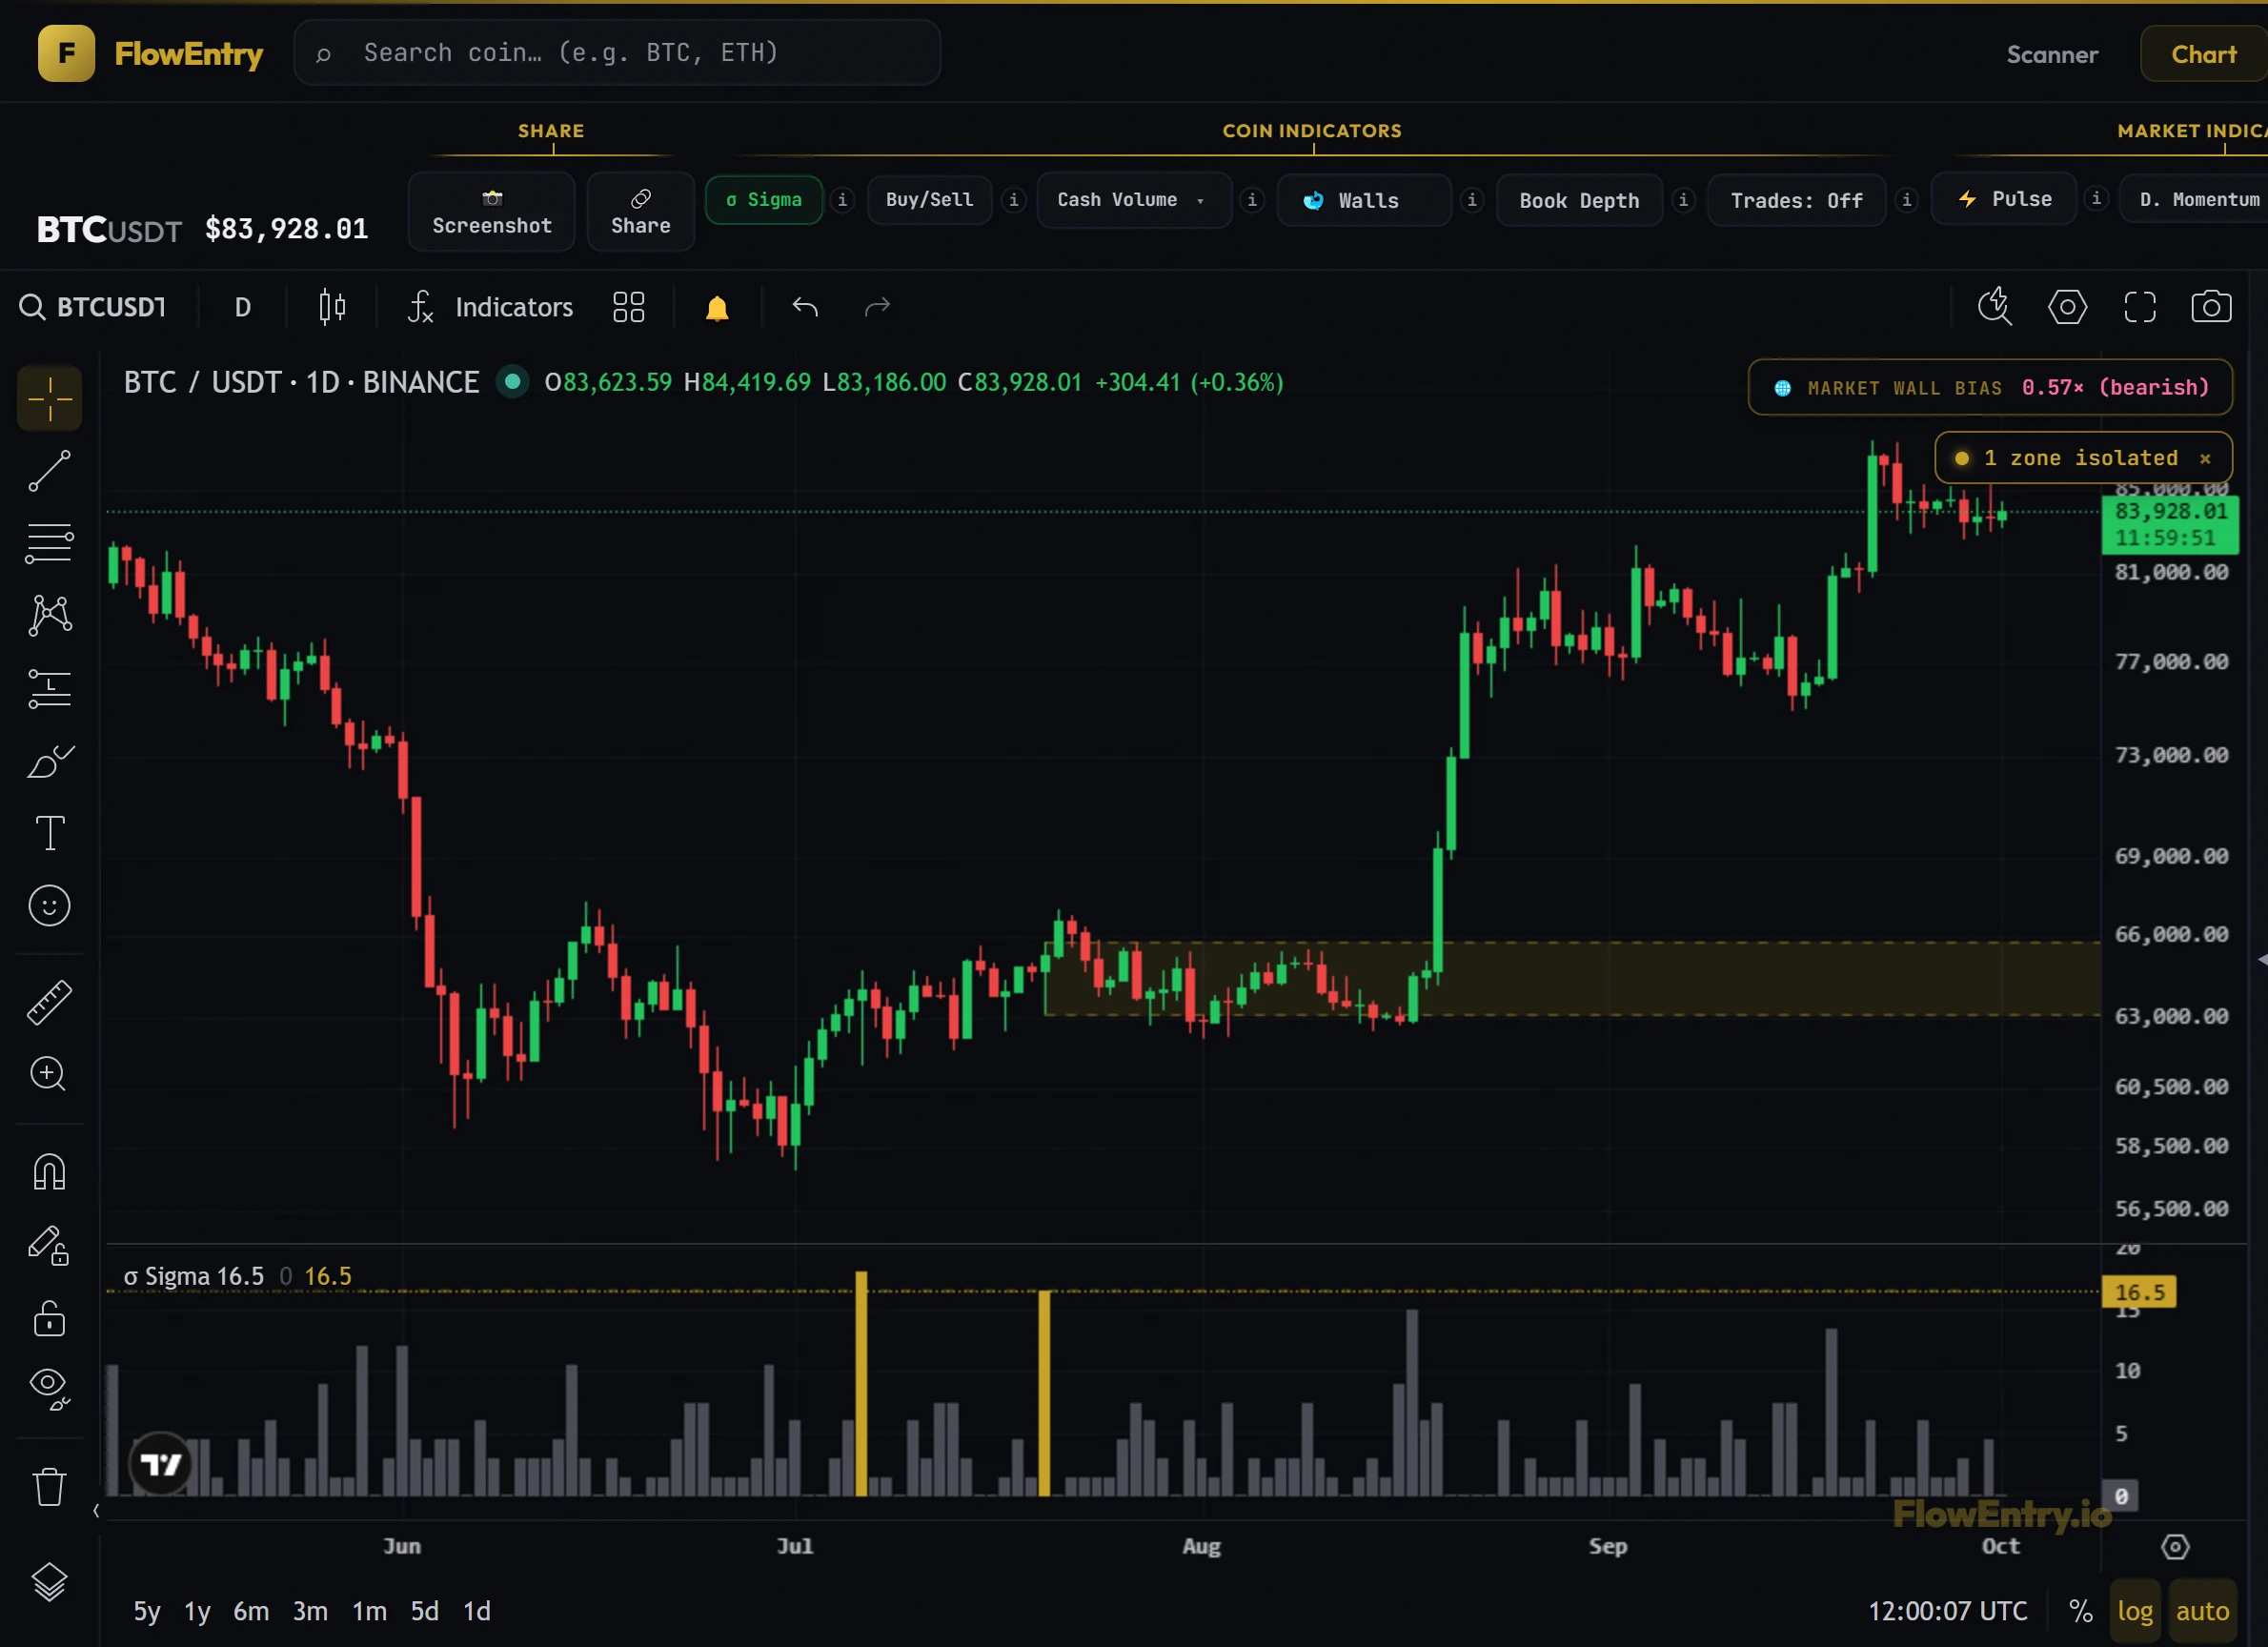Undo the last chart action
Image resolution: width=2268 pixels, height=1647 pixels.
coord(805,307)
